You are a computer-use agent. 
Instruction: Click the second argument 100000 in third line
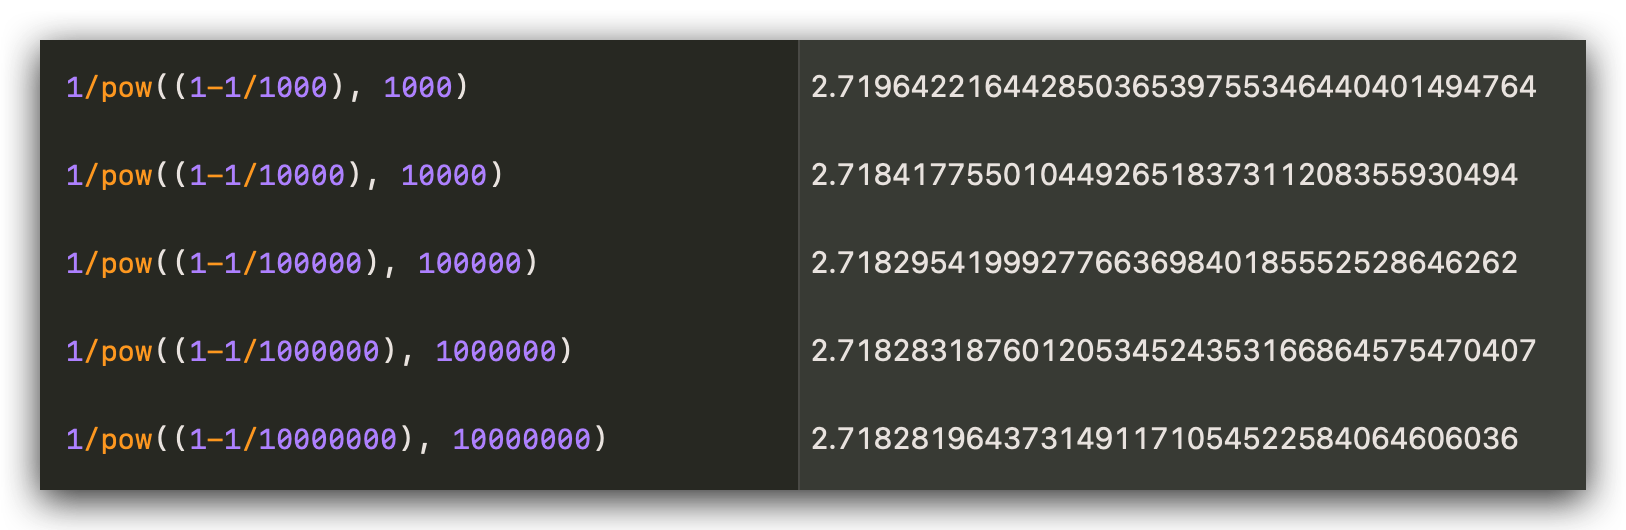pyautogui.click(x=470, y=263)
